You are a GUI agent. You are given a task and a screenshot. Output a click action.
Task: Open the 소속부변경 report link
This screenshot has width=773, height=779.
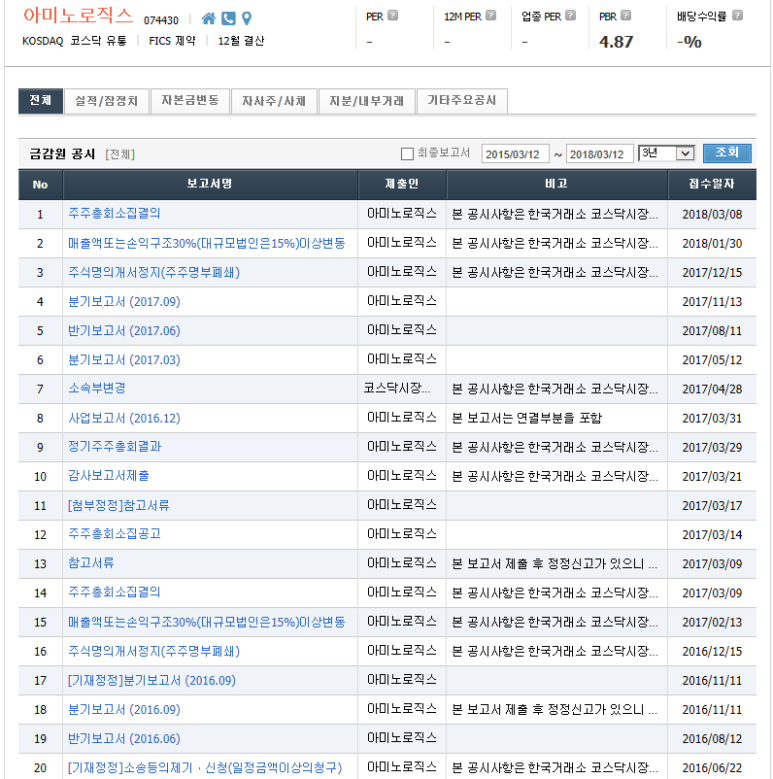coord(96,389)
